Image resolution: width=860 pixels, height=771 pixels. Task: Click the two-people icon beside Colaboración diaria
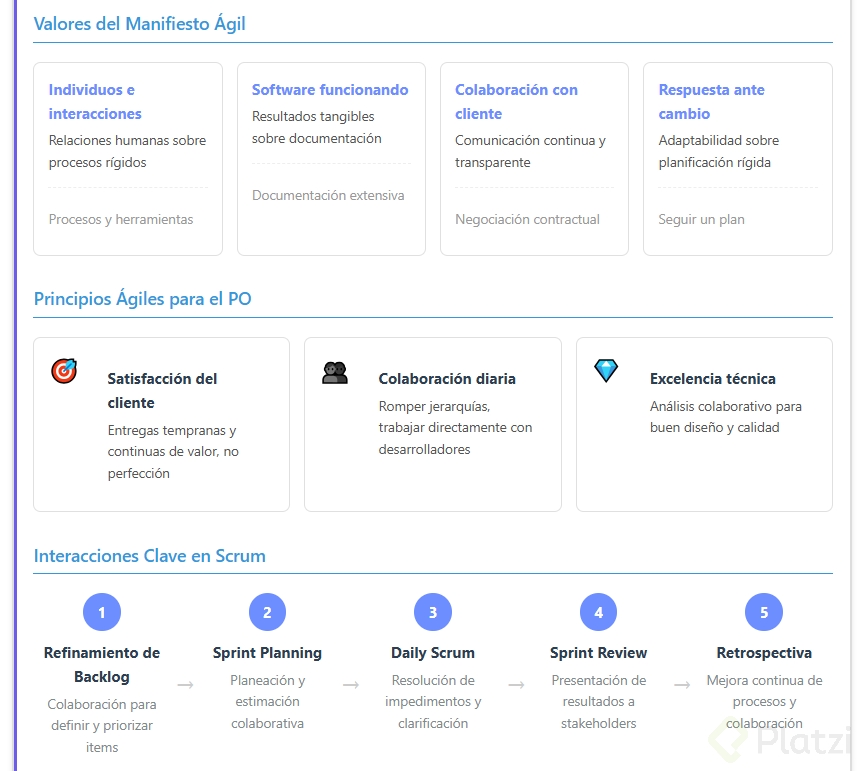335,372
